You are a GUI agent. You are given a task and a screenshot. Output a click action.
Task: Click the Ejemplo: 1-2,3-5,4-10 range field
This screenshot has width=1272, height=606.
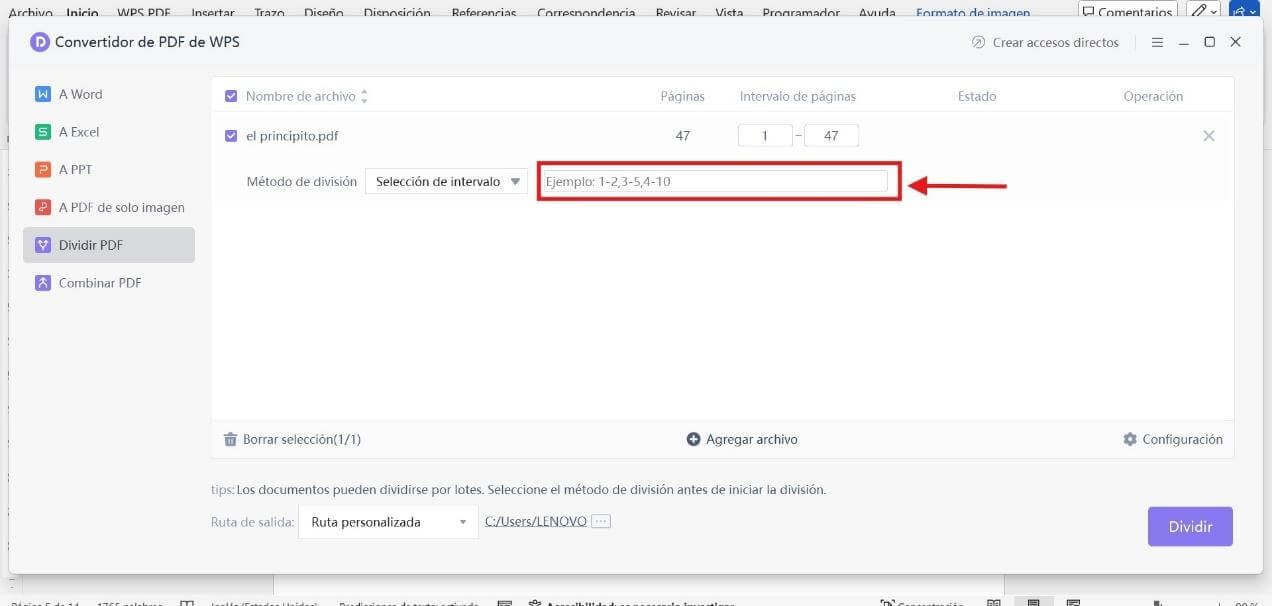click(714, 182)
